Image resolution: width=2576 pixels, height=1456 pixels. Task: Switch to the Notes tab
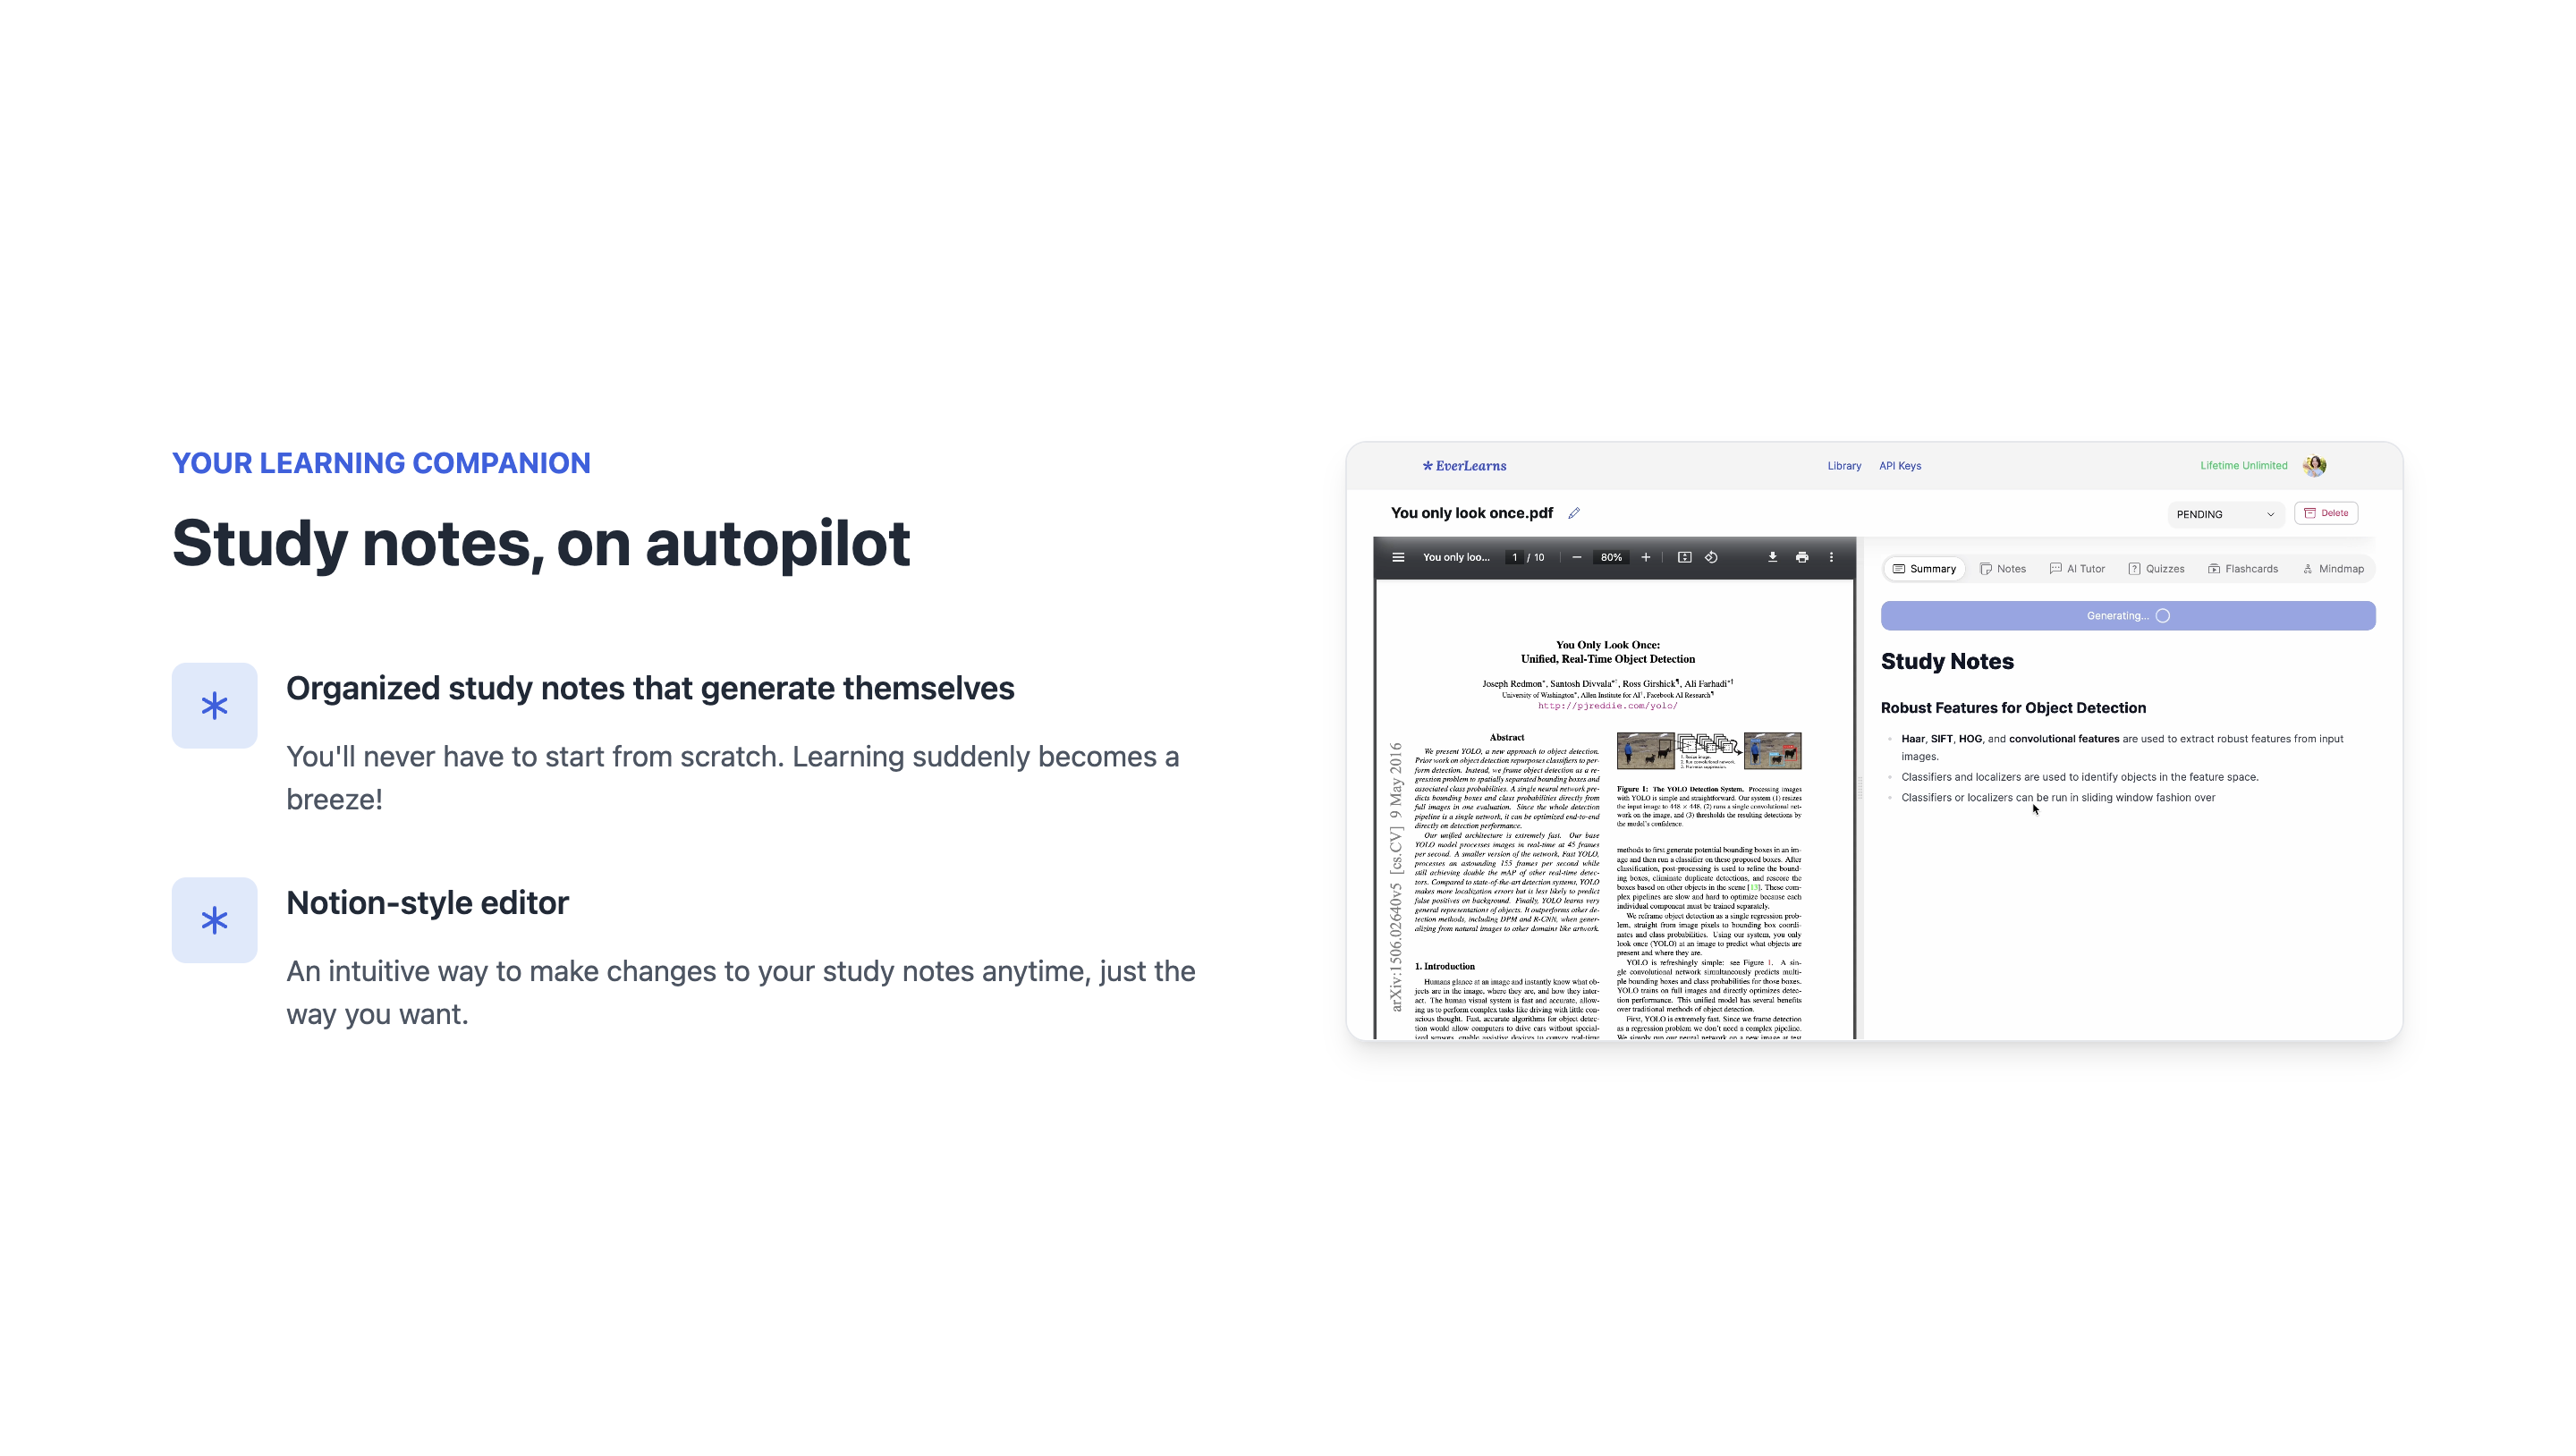[2003, 568]
